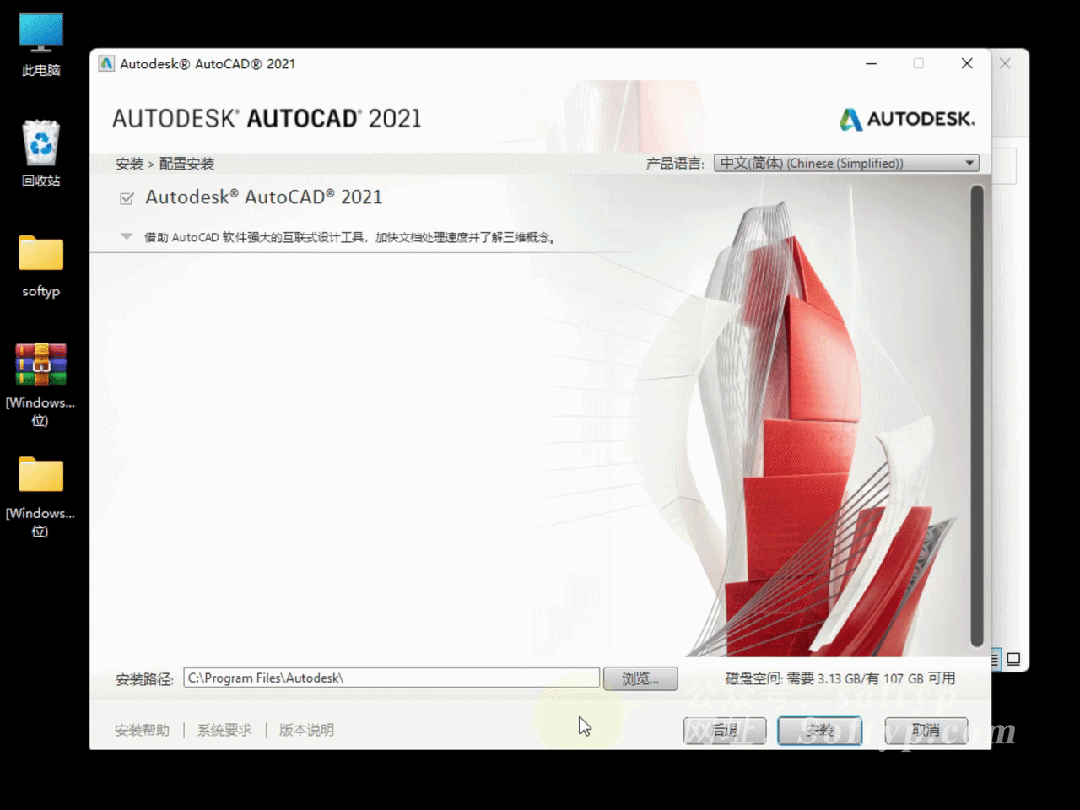Click the 安装 install button
The height and width of the screenshot is (810, 1080).
(820, 730)
